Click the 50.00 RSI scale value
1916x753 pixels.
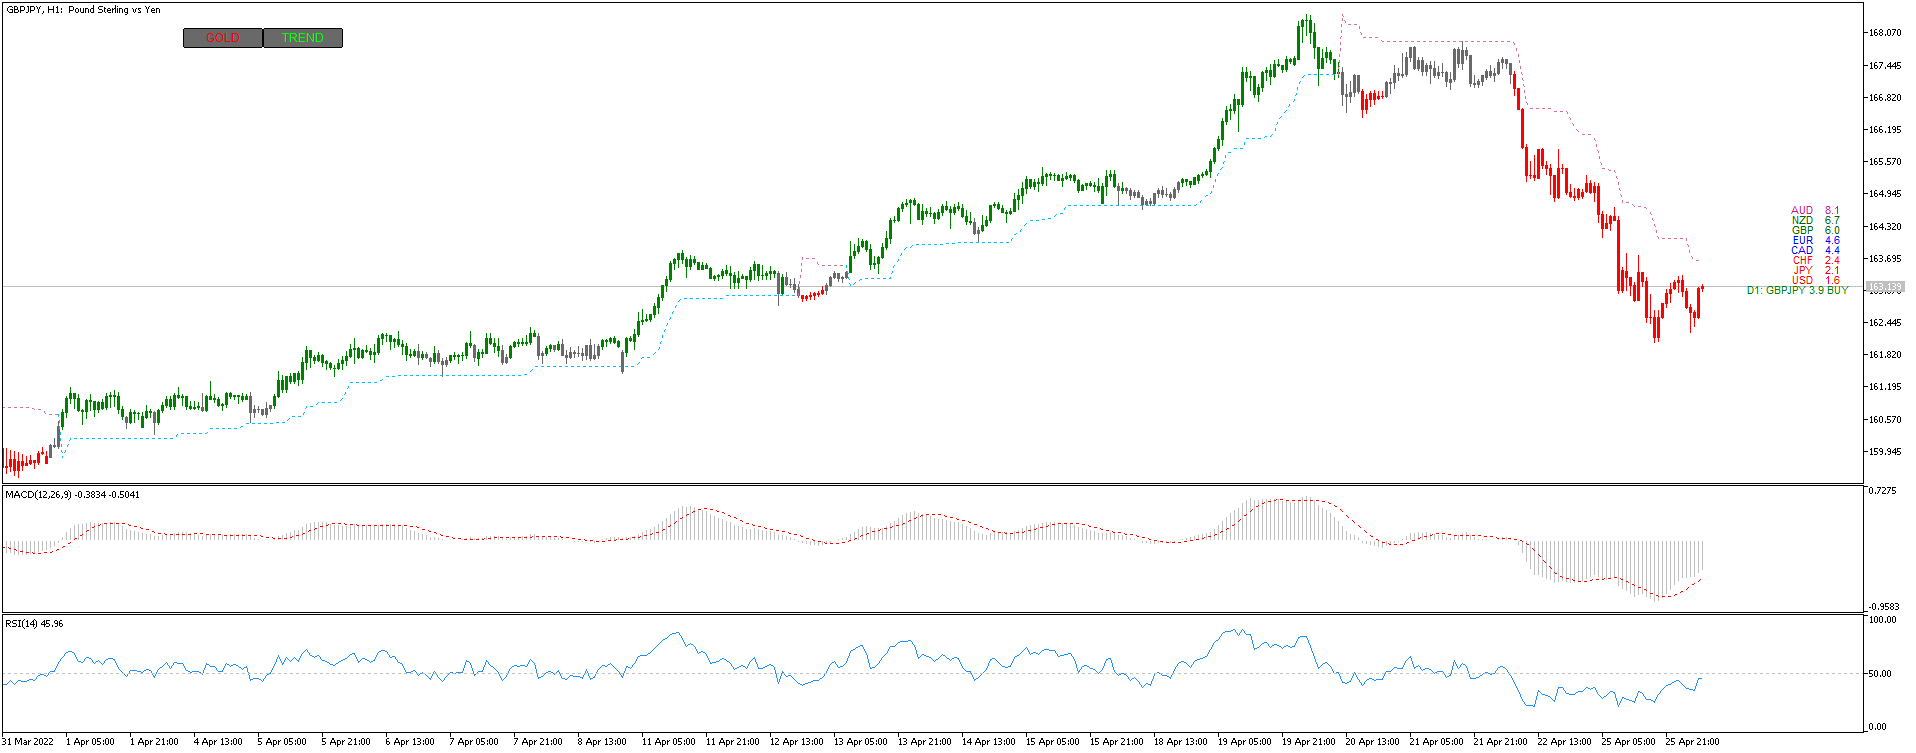[x=1880, y=674]
